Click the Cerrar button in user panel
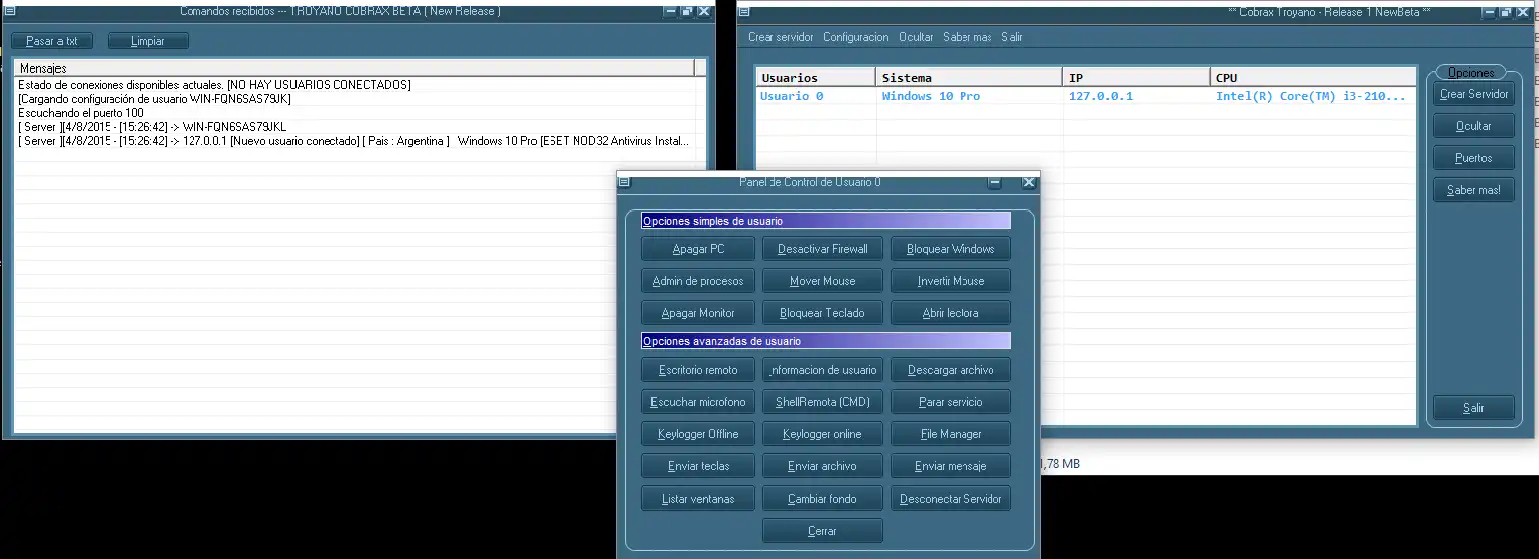 tap(823, 530)
